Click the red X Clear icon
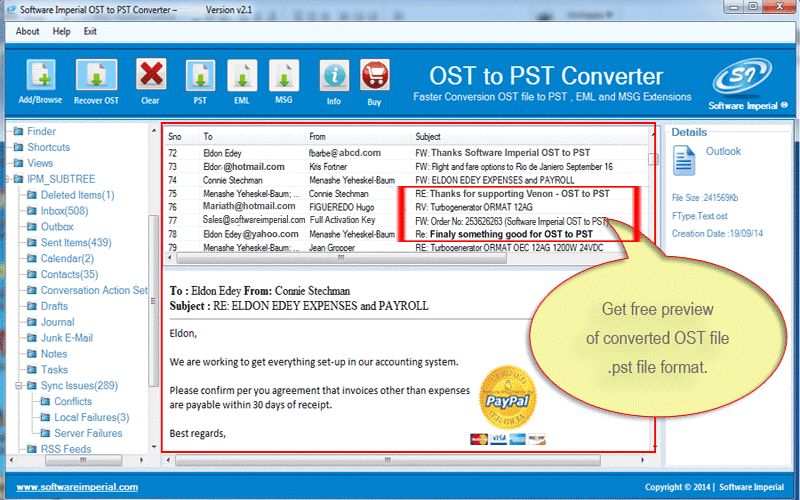The width and height of the screenshot is (800, 500). (151, 74)
